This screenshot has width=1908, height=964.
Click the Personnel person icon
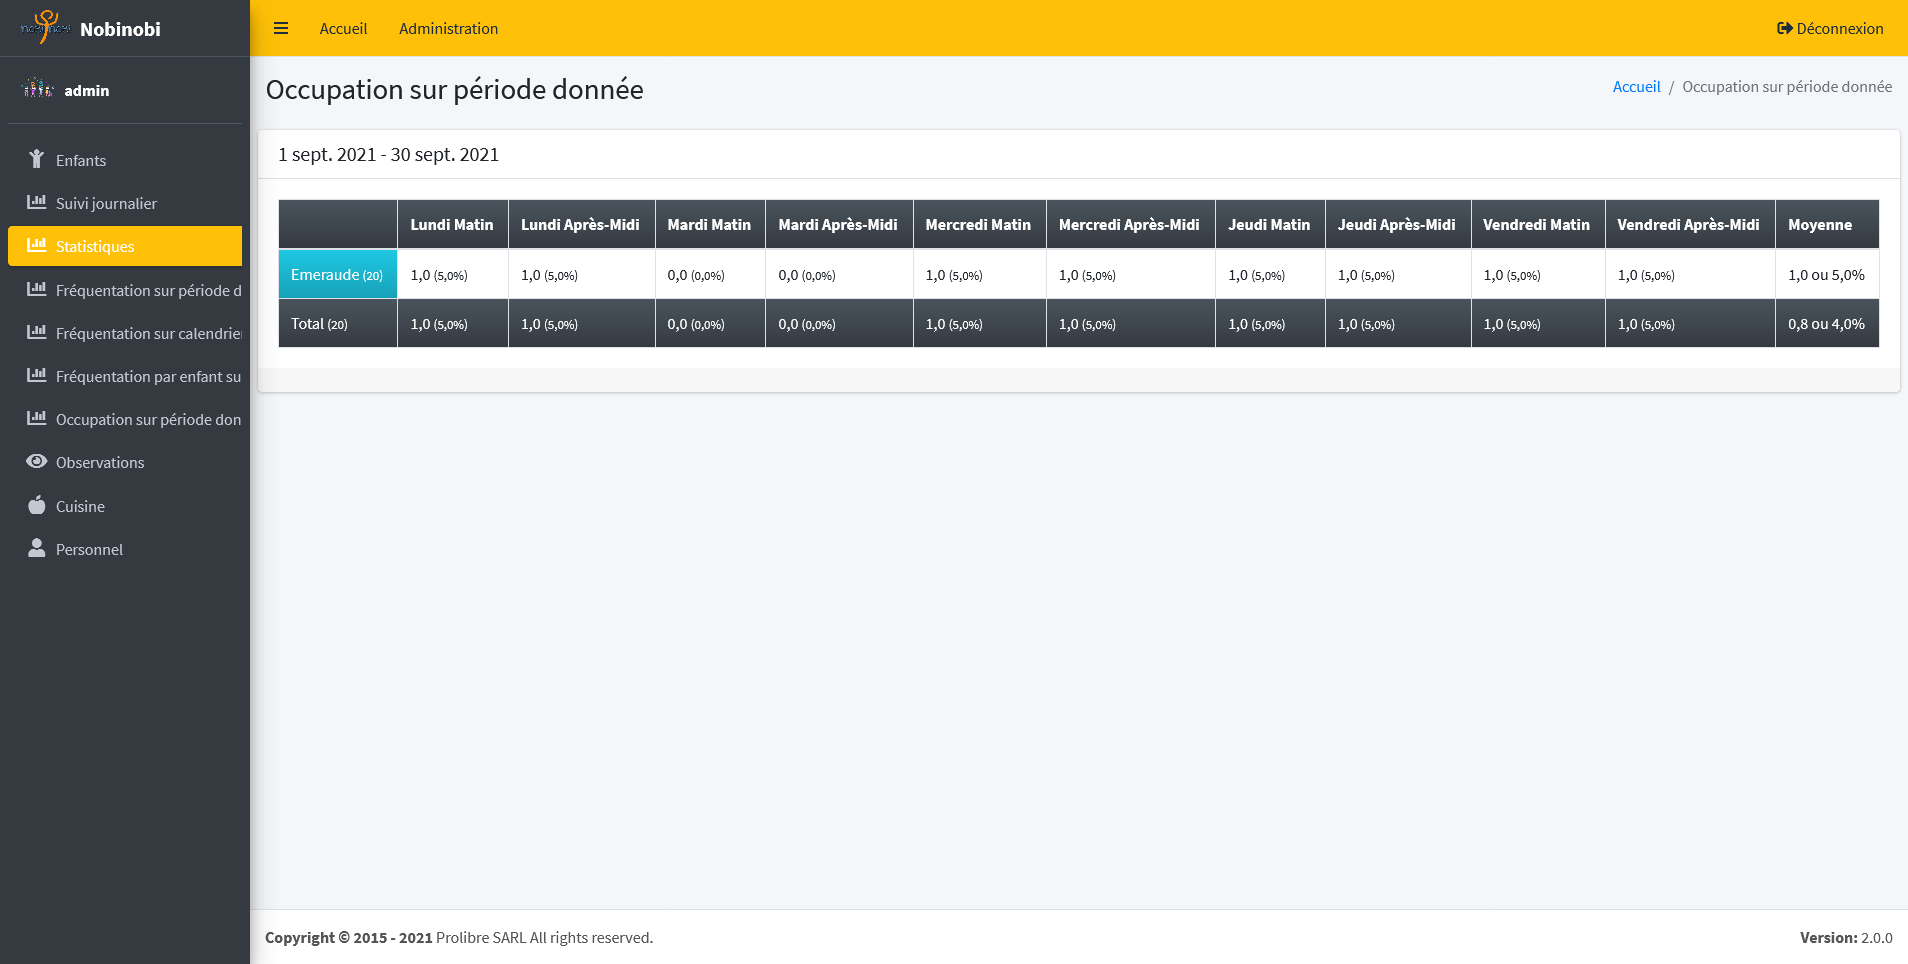[37, 548]
